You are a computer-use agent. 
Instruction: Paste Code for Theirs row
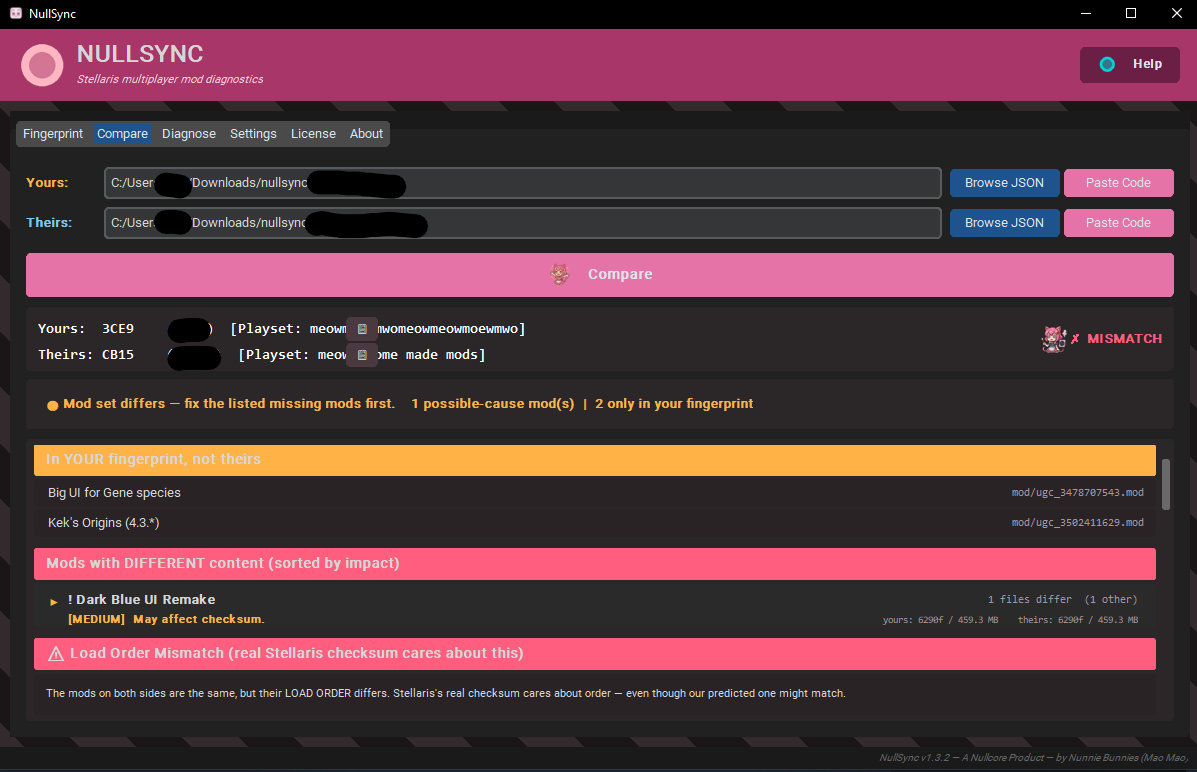coord(1118,222)
